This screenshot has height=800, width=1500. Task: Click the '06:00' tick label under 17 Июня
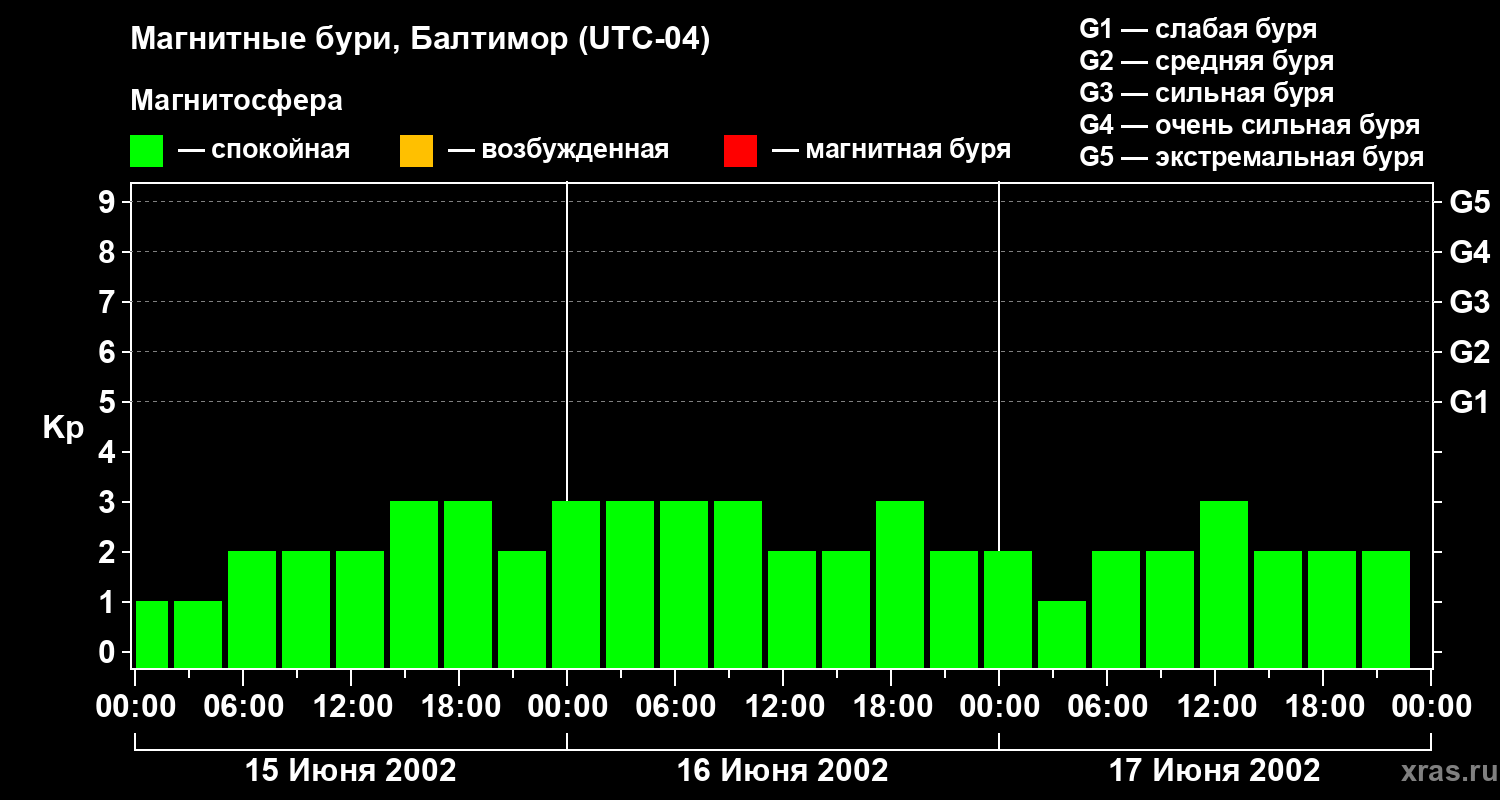tap(1107, 706)
